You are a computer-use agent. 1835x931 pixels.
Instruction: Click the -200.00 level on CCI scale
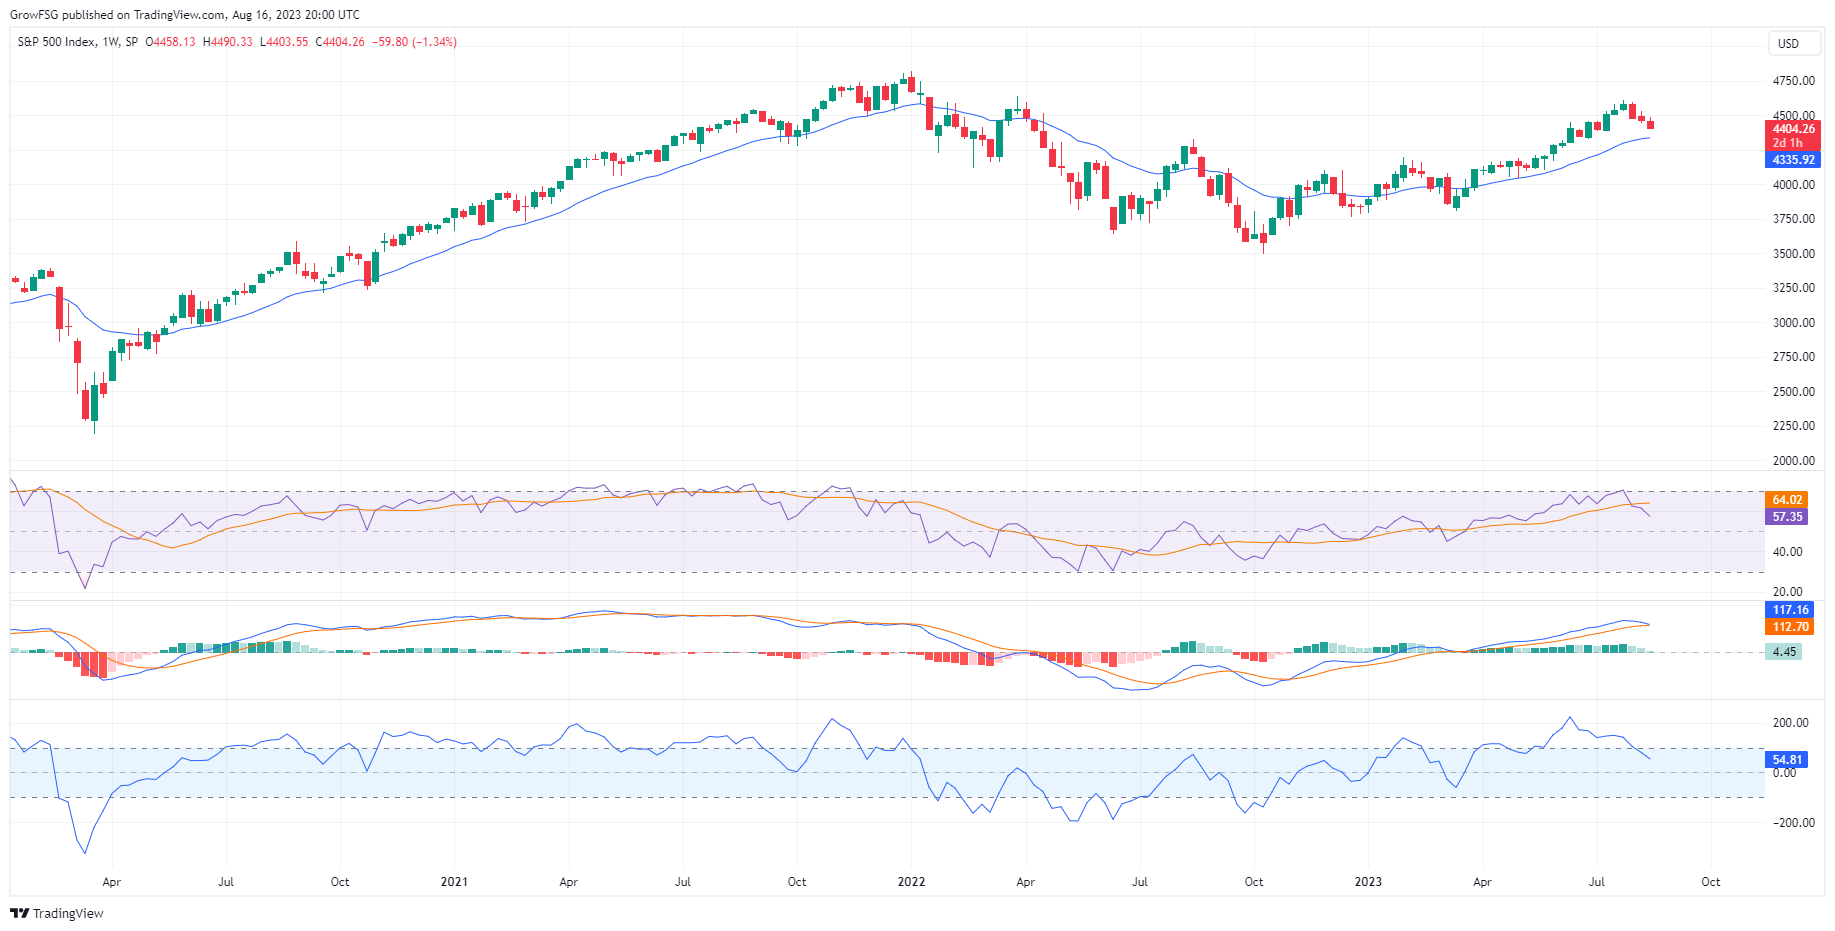click(x=1790, y=823)
